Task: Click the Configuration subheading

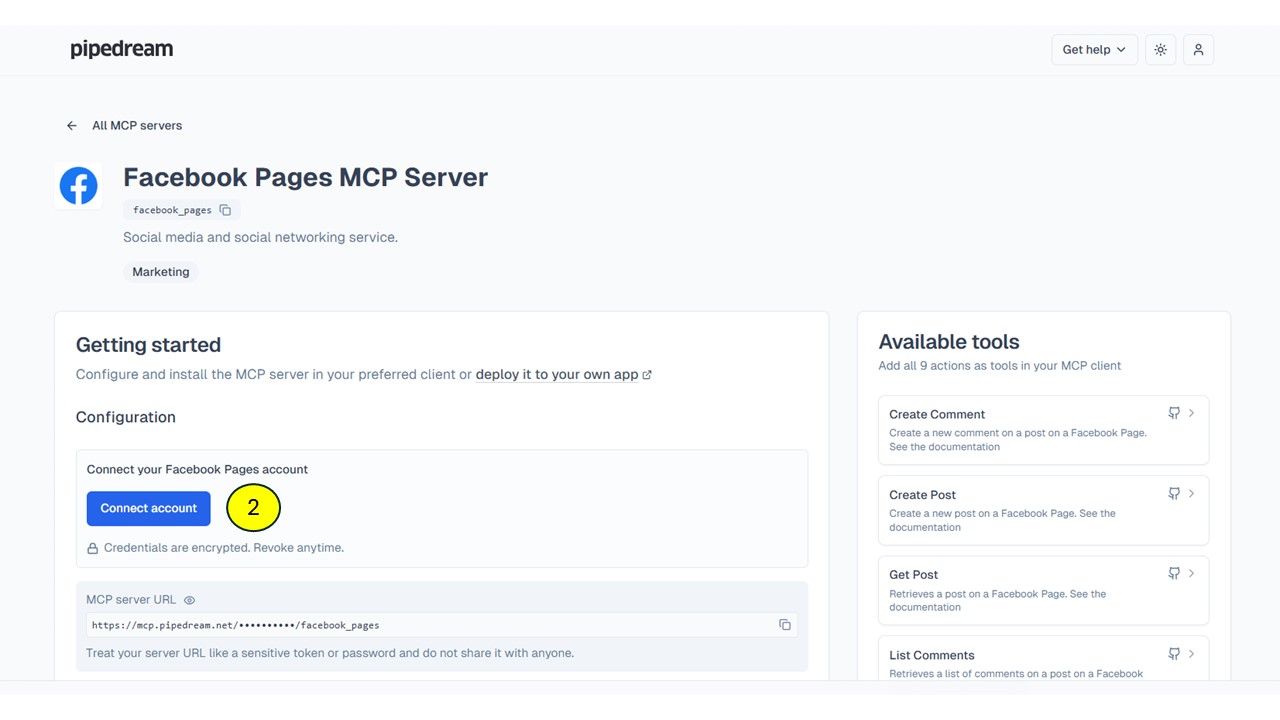Action: [126, 417]
